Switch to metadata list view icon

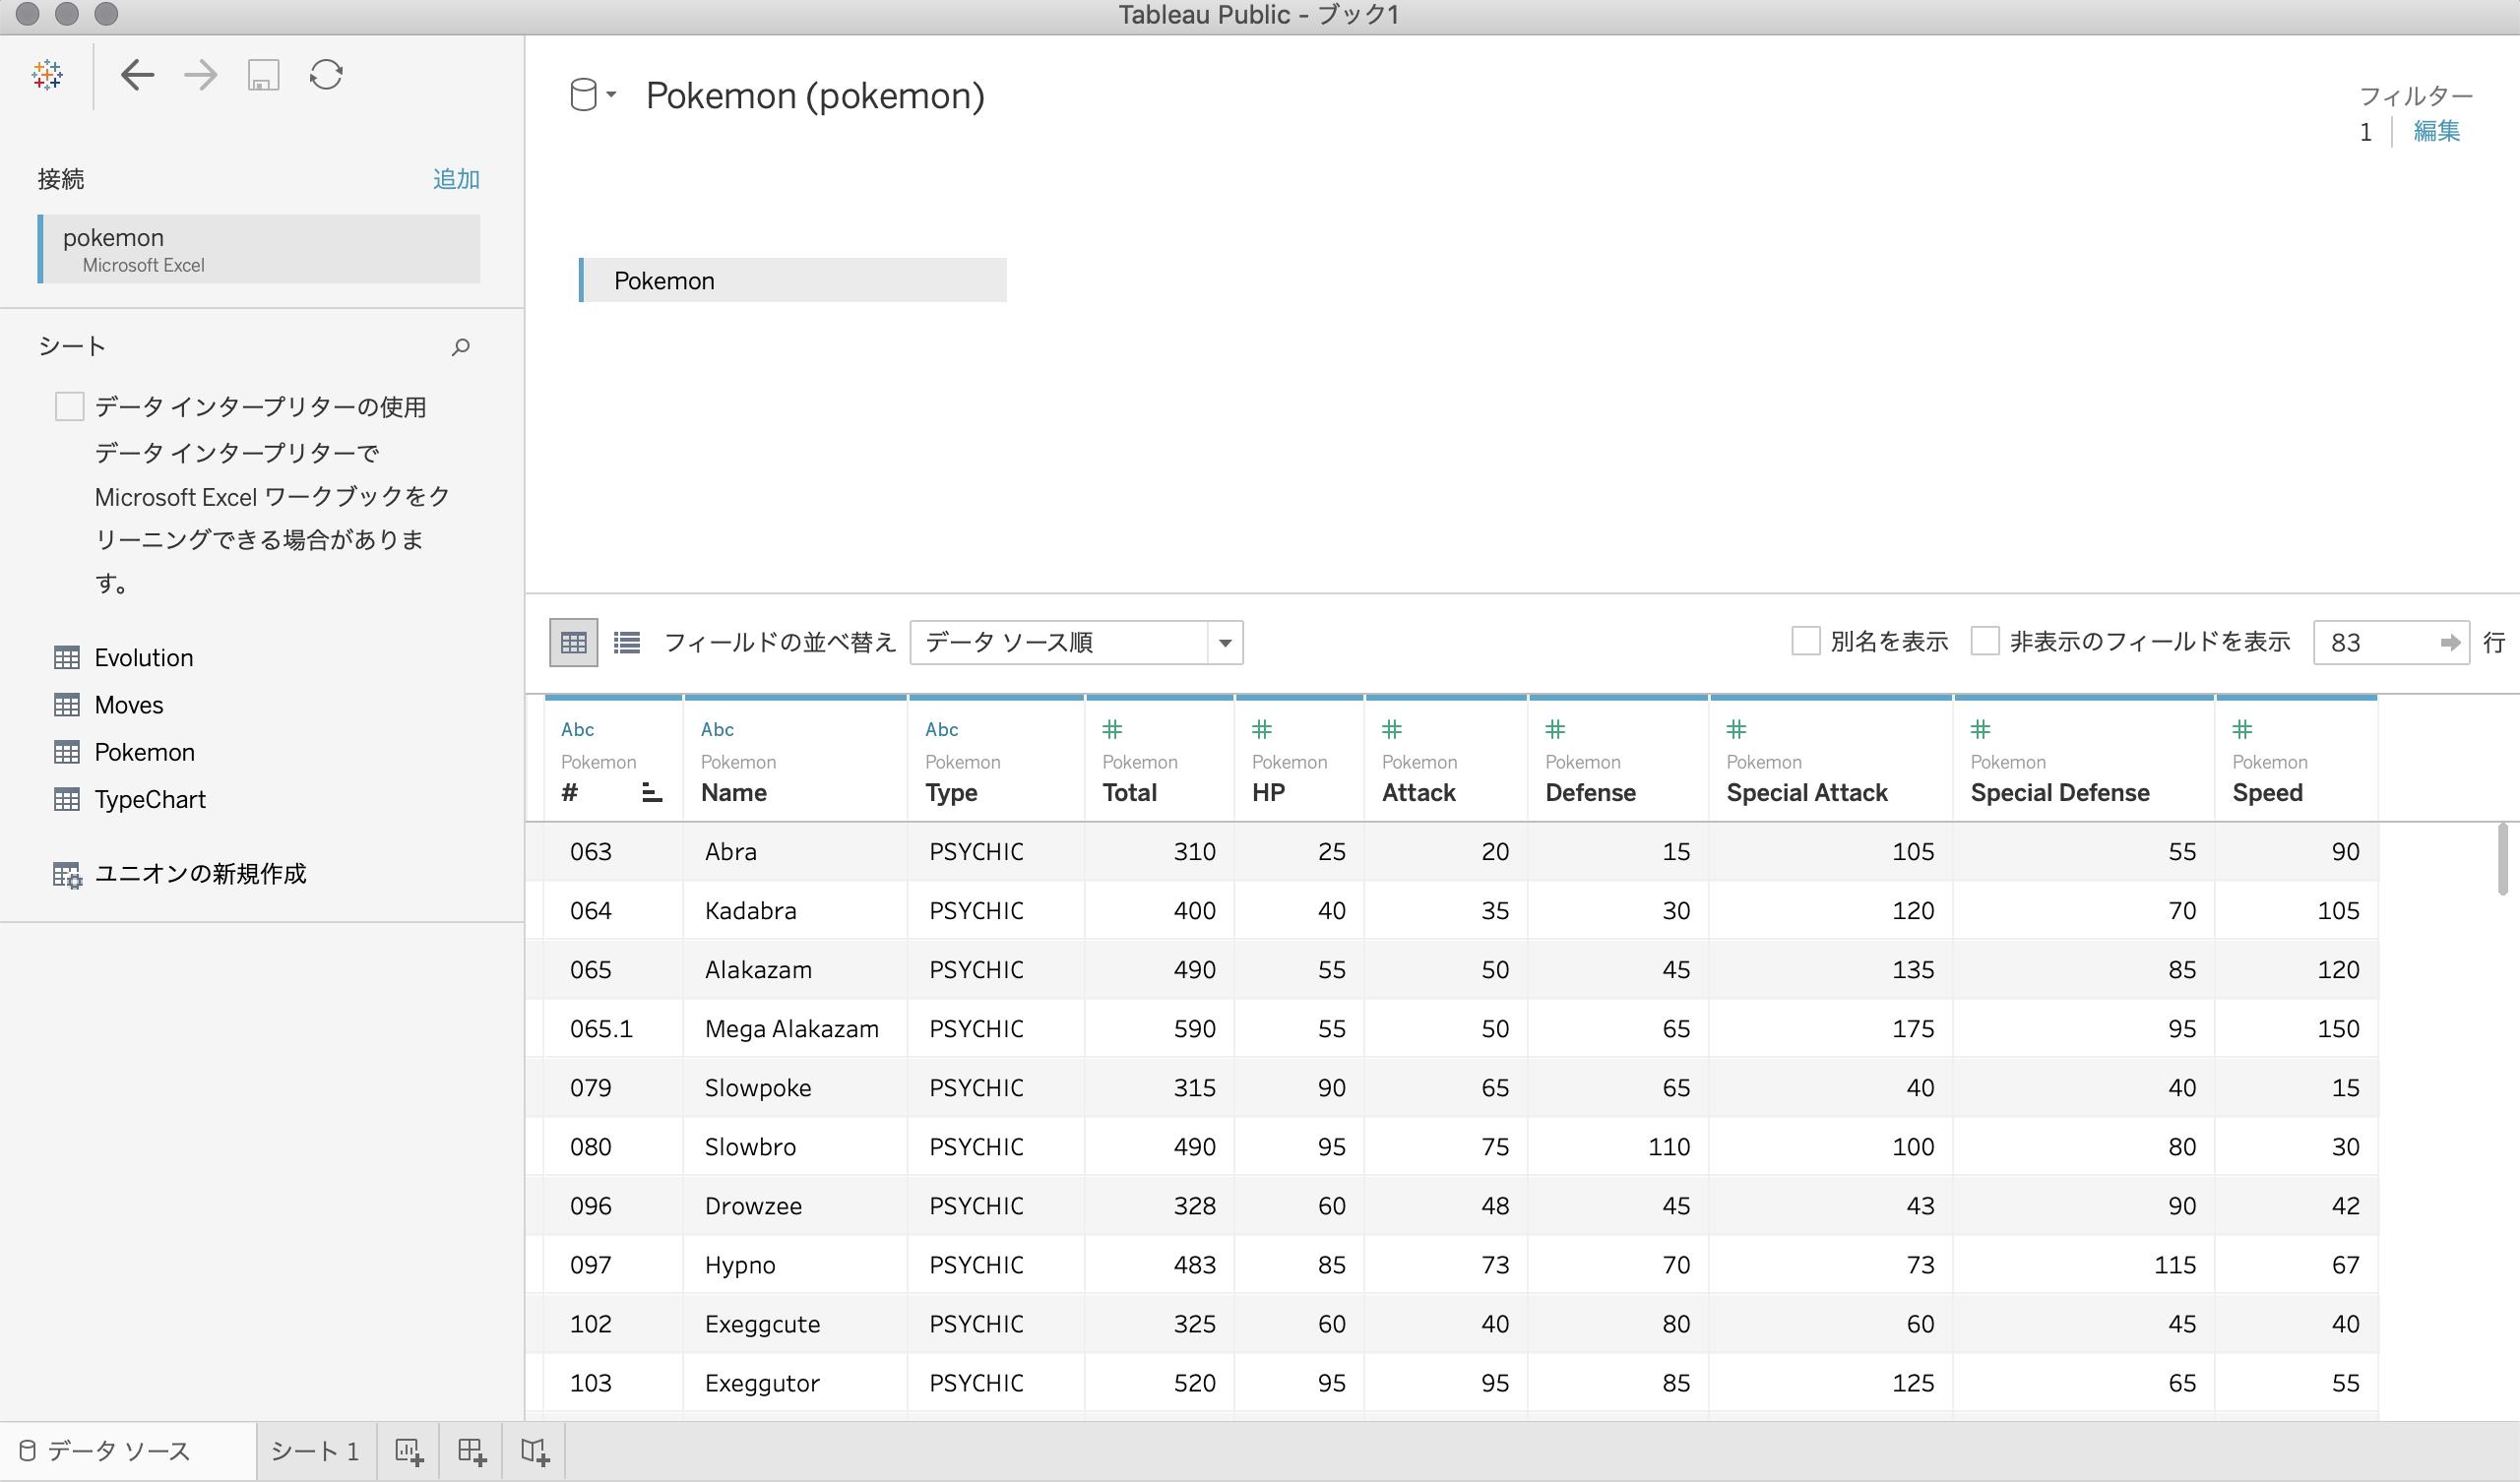pyautogui.click(x=627, y=642)
